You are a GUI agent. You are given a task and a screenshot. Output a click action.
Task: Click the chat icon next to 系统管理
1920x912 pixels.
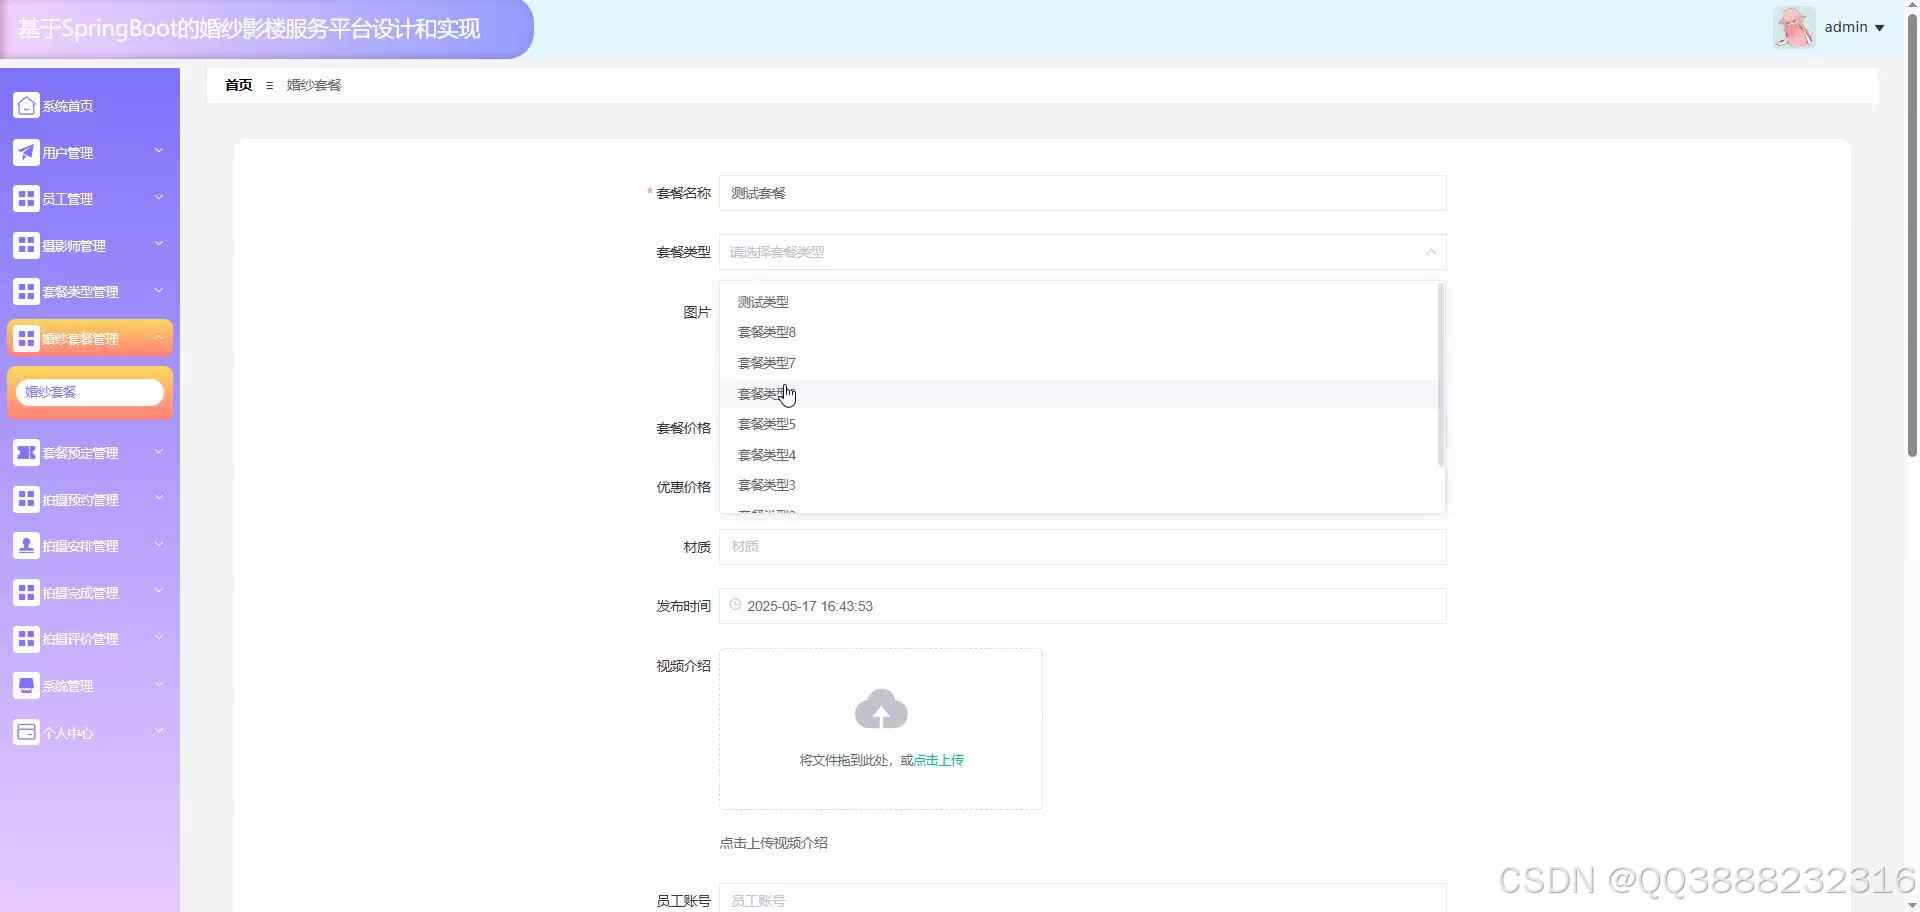(x=26, y=685)
